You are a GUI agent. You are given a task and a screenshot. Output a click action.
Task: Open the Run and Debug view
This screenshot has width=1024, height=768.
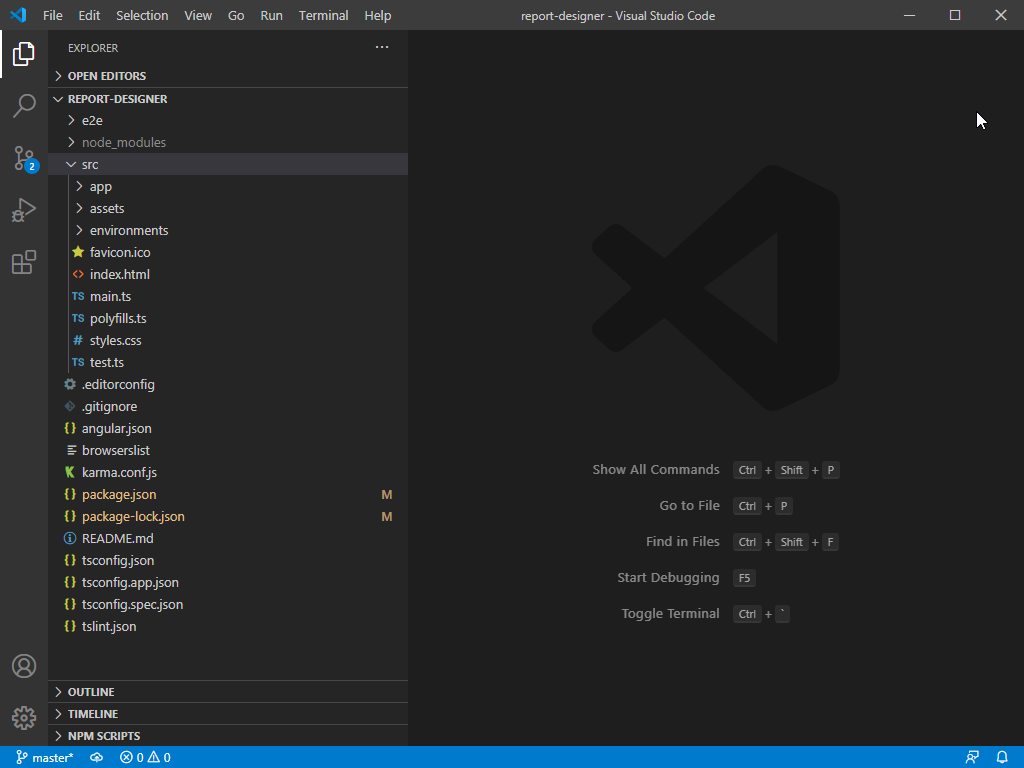24,210
